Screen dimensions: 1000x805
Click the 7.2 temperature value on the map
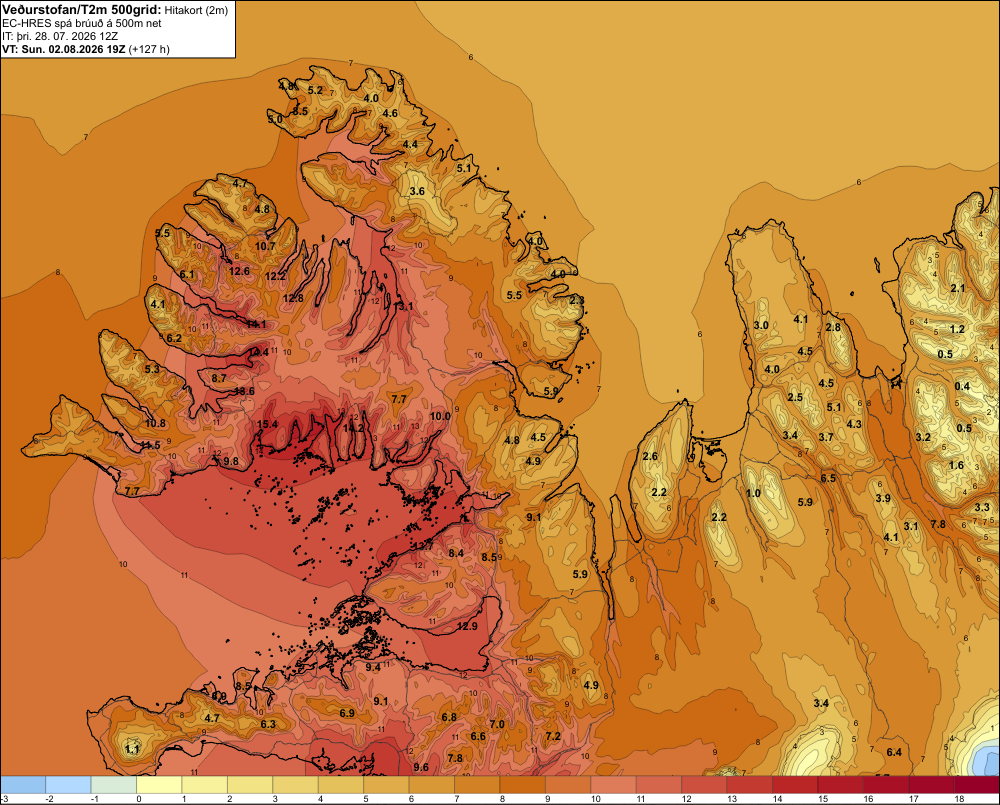[553, 736]
